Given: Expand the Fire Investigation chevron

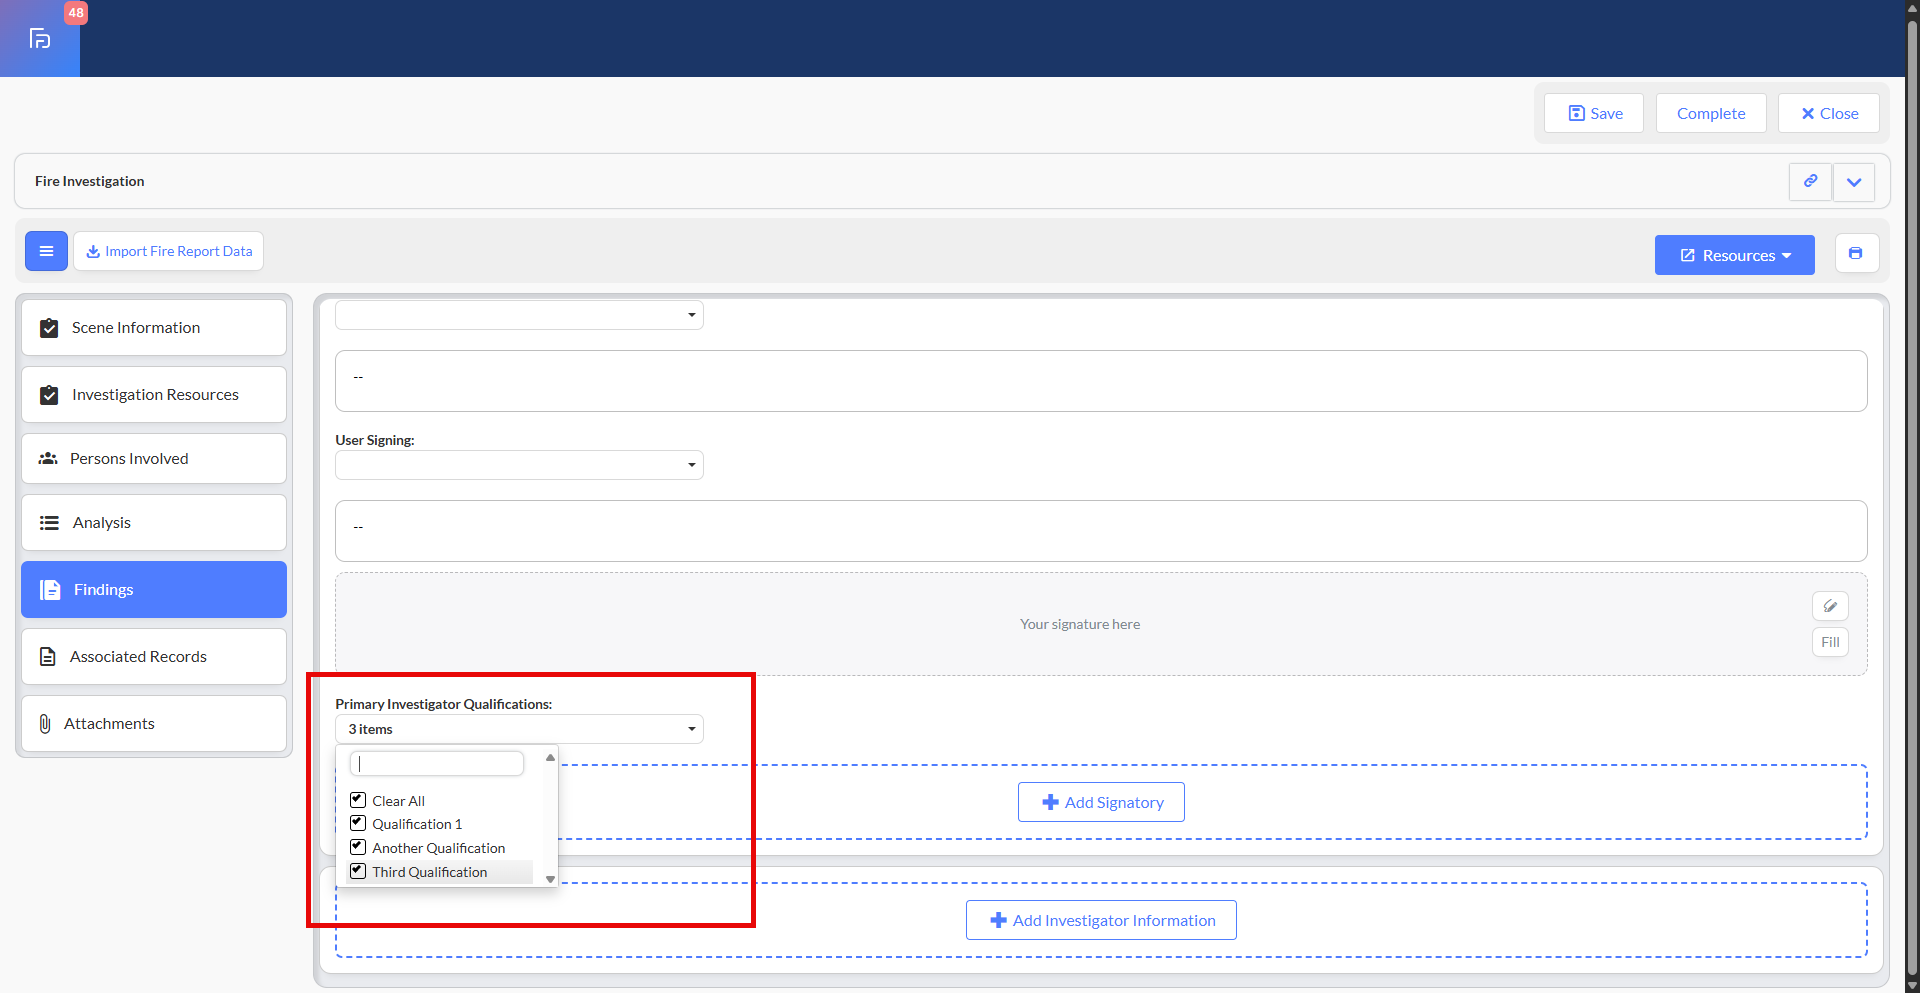Looking at the screenshot, I should tap(1854, 182).
